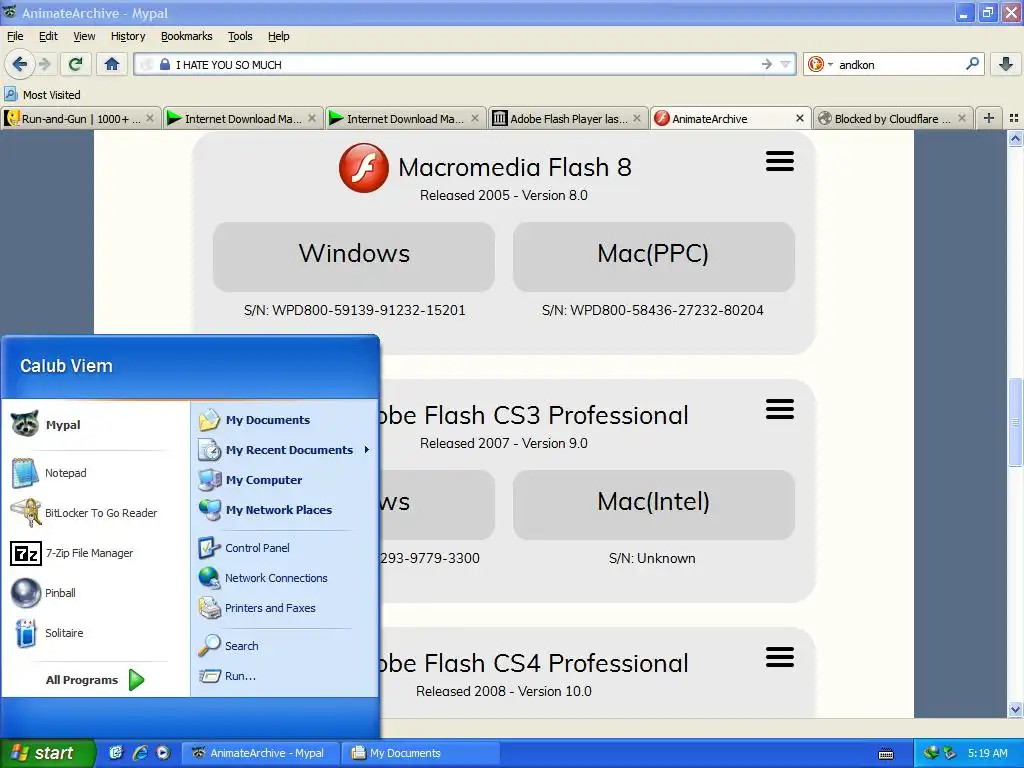
Task: Open Flash CS3 Professional hamburger menu
Action: point(780,409)
